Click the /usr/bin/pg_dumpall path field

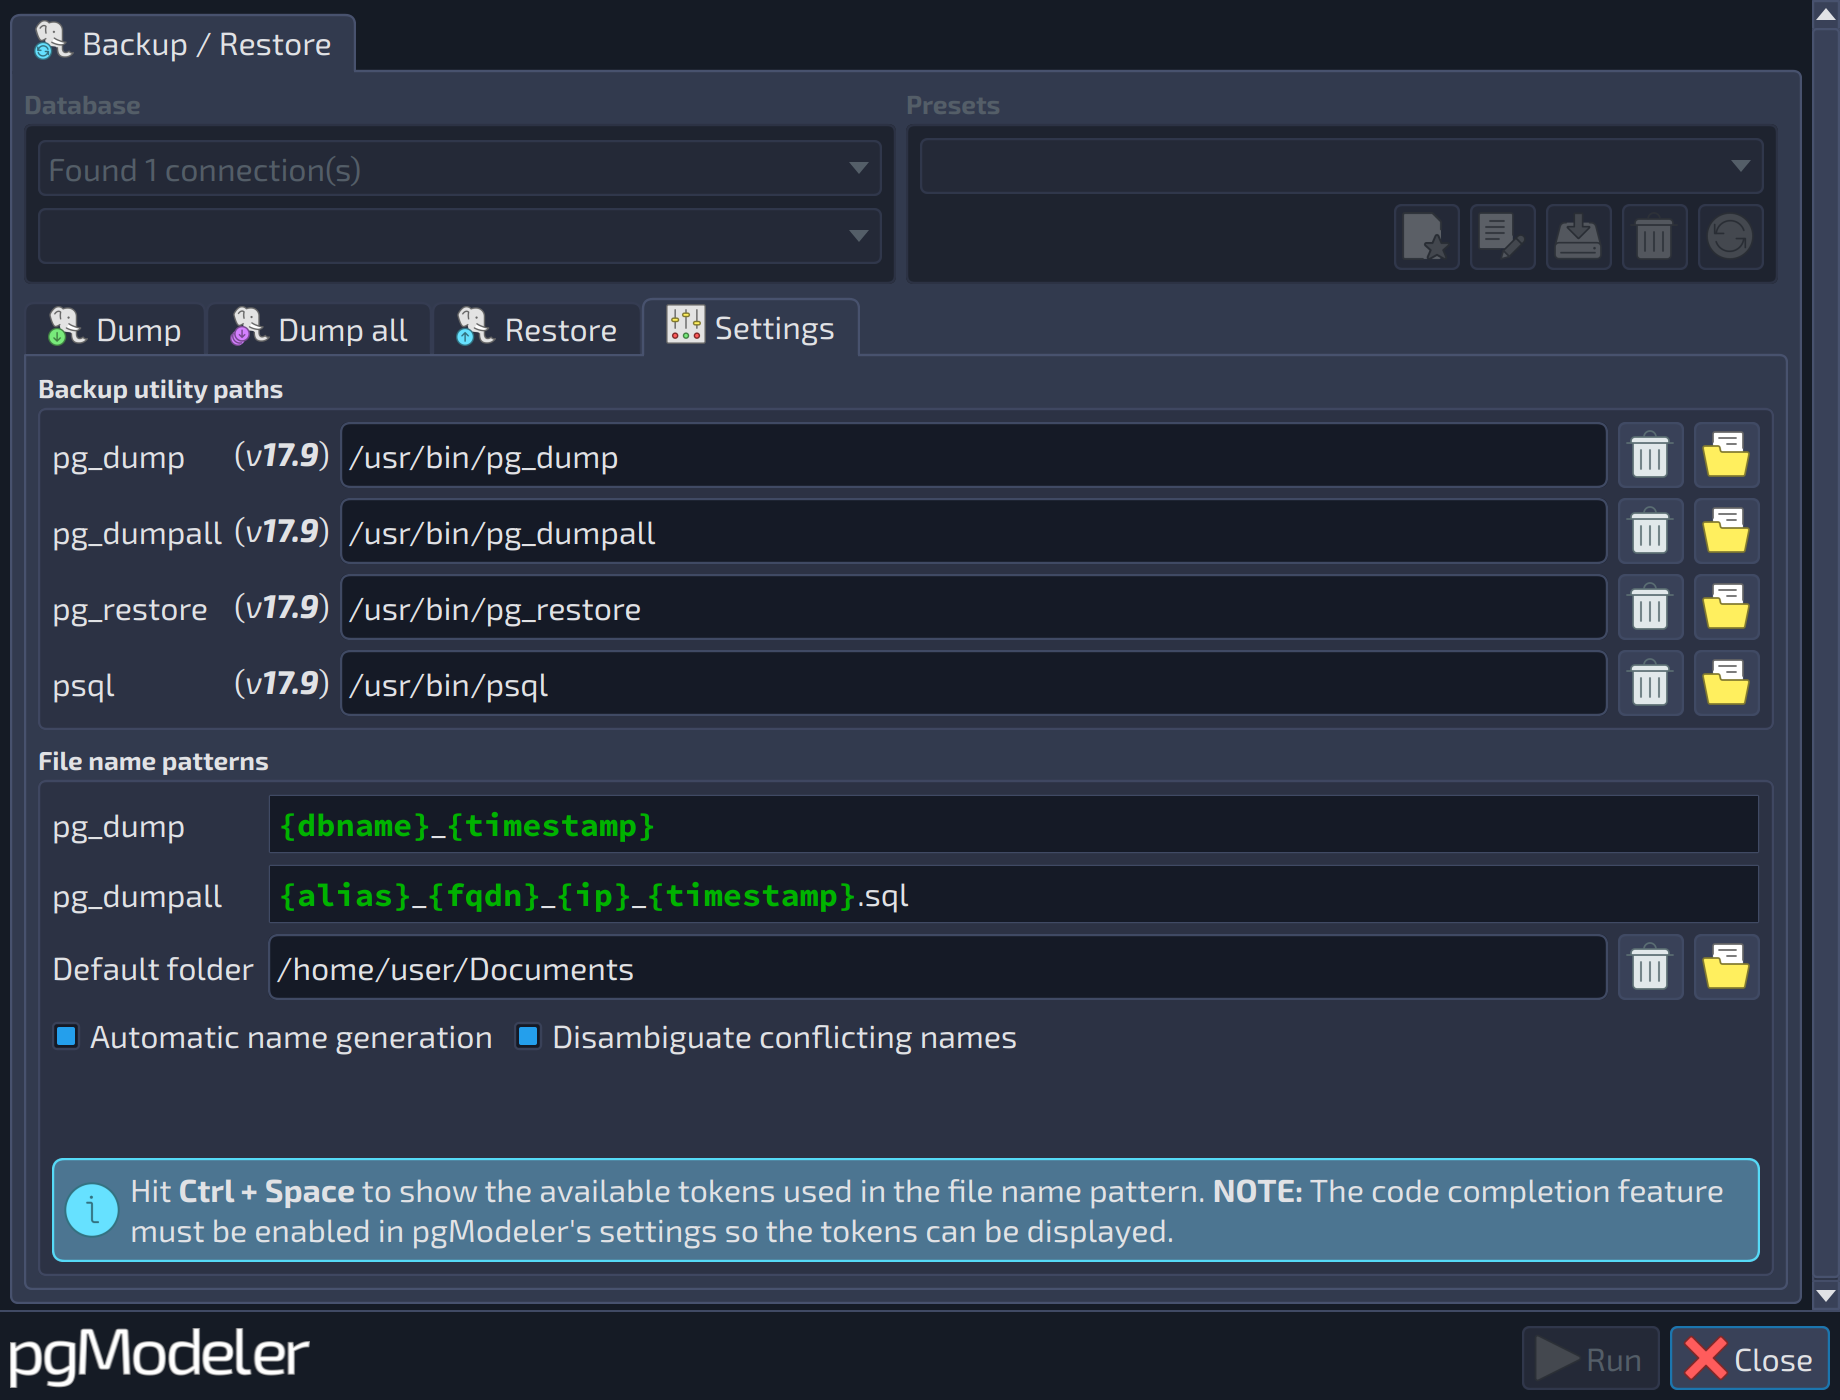coord(974,532)
